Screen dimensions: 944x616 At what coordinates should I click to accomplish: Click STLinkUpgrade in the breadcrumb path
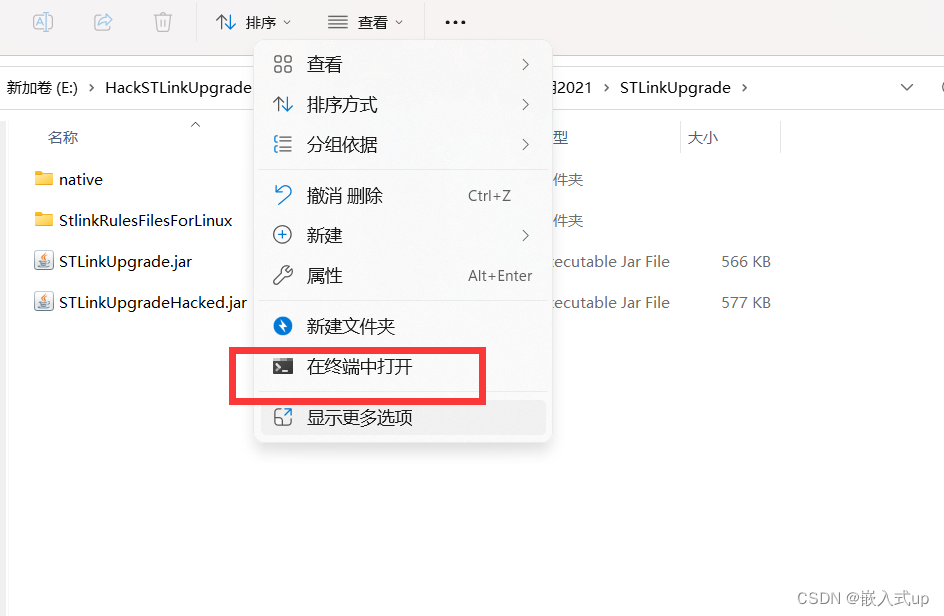tap(675, 88)
